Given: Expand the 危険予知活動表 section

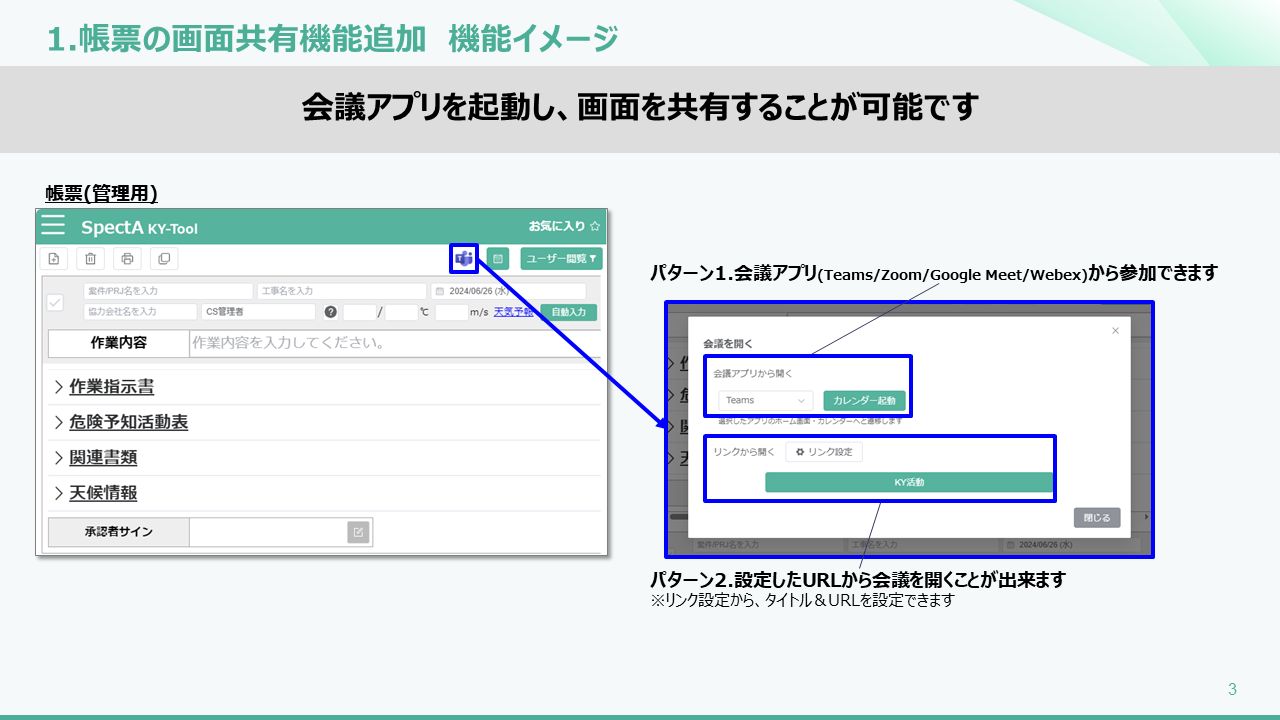Looking at the screenshot, I should click(128, 422).
